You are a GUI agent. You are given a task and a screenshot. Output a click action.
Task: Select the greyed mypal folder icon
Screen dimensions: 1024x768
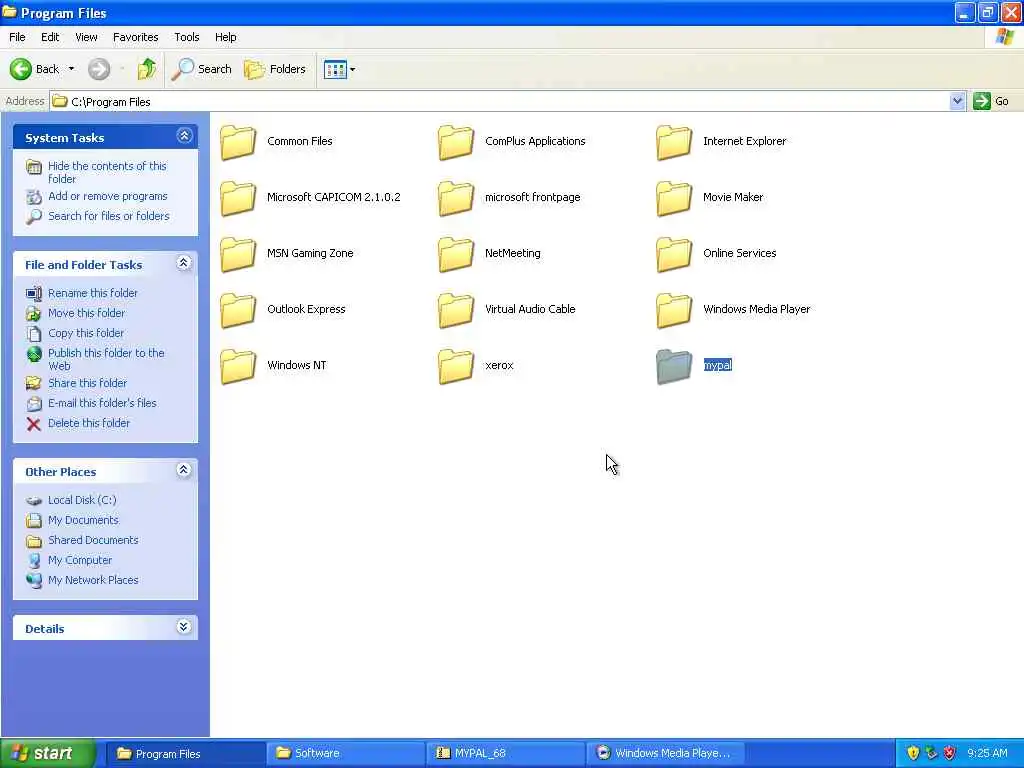point(674,366)
